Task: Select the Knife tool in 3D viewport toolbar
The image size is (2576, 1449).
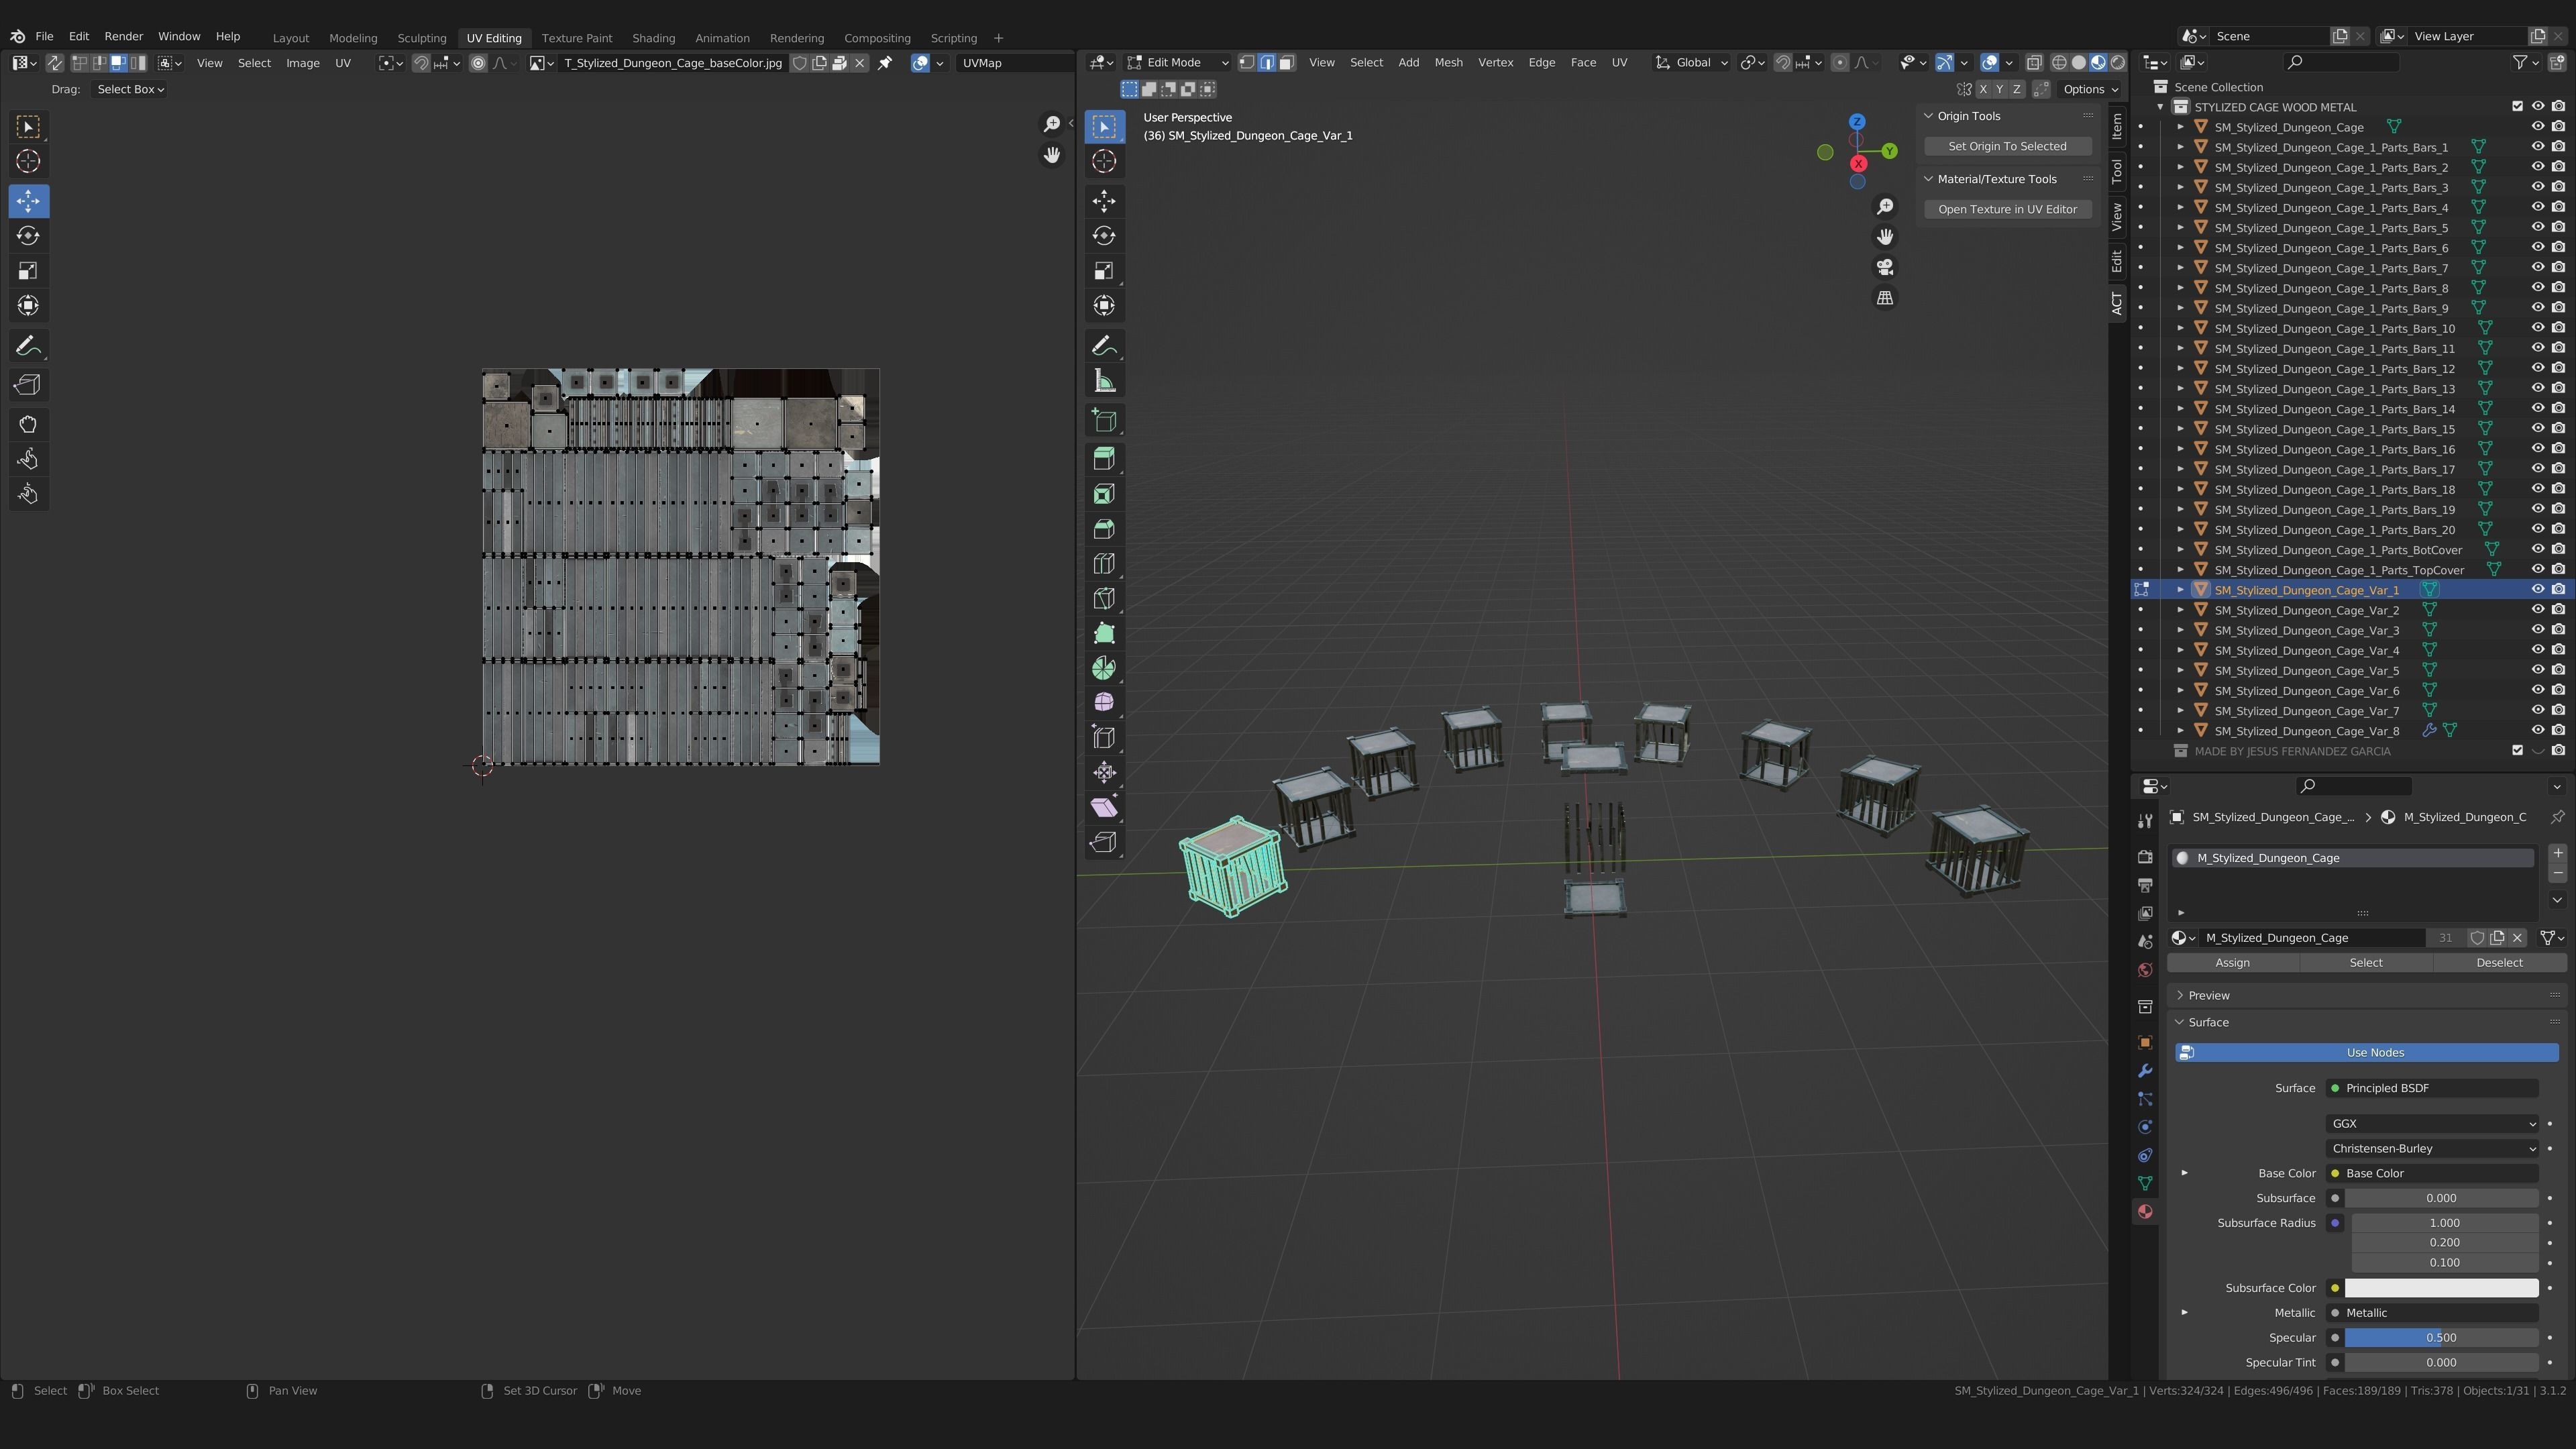Action: point(1104,599)
